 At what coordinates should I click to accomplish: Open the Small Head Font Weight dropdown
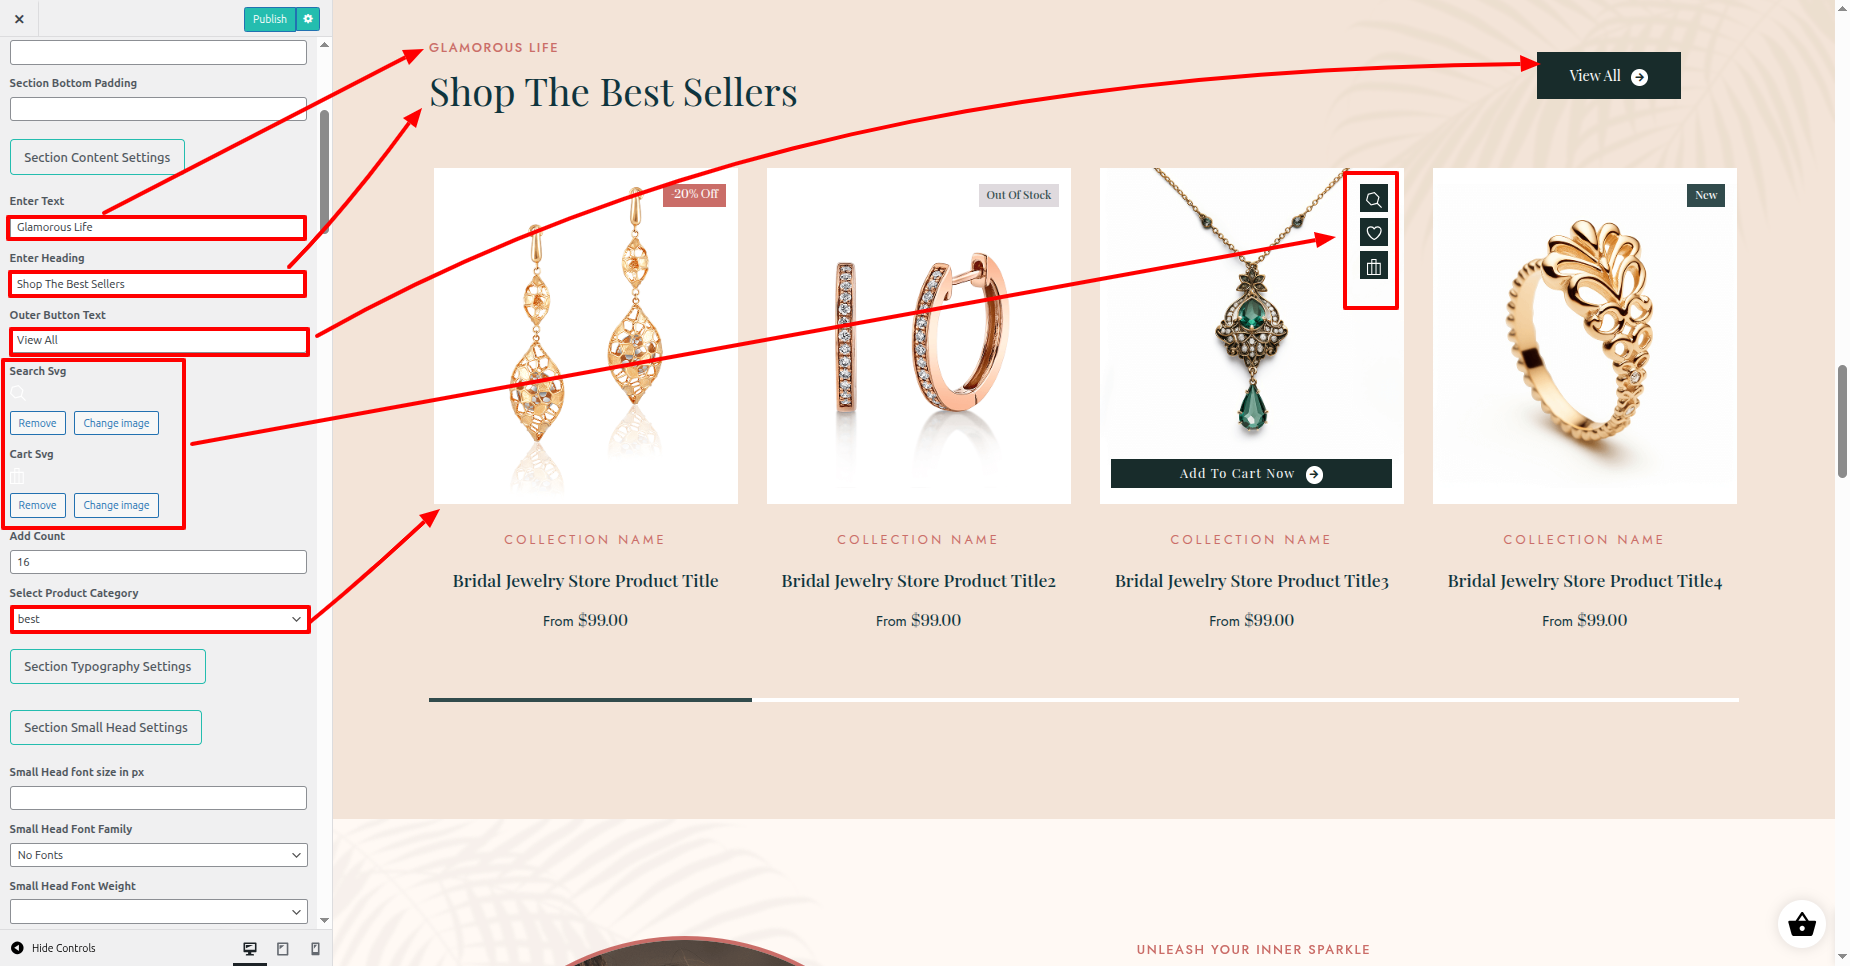(159, 911)
